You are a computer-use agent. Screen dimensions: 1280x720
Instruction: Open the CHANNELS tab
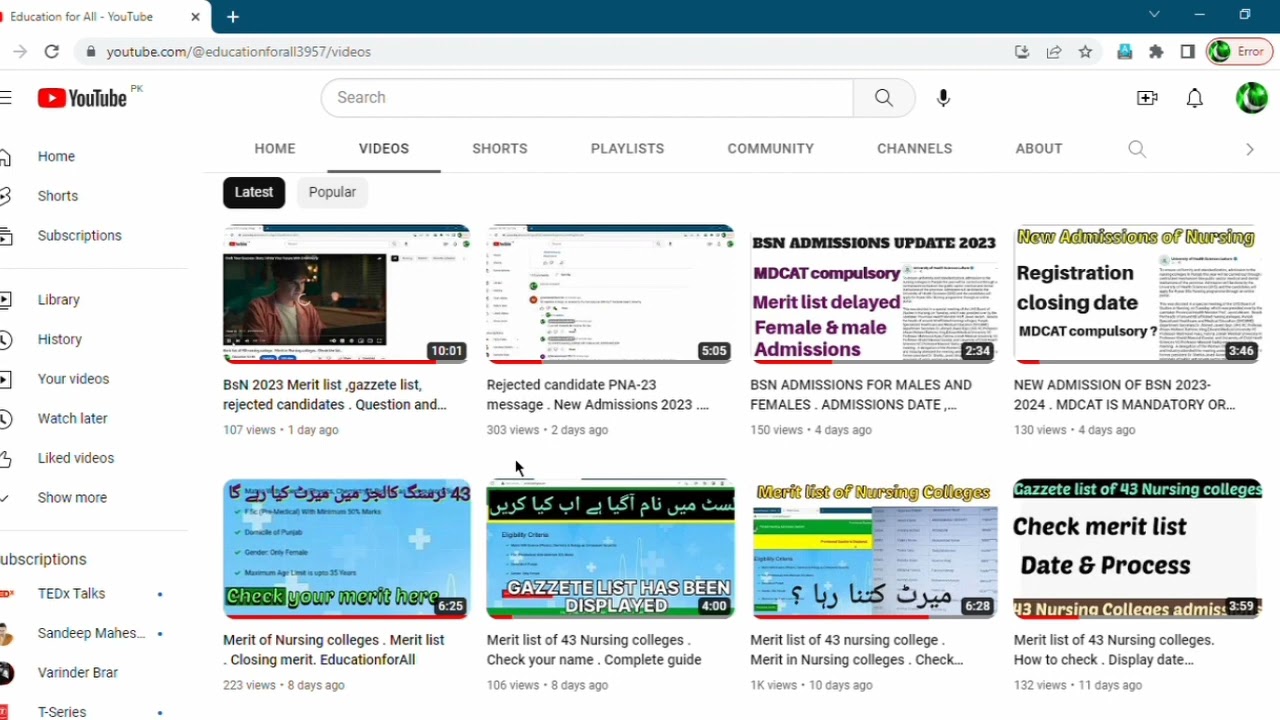tap(914, 148)
